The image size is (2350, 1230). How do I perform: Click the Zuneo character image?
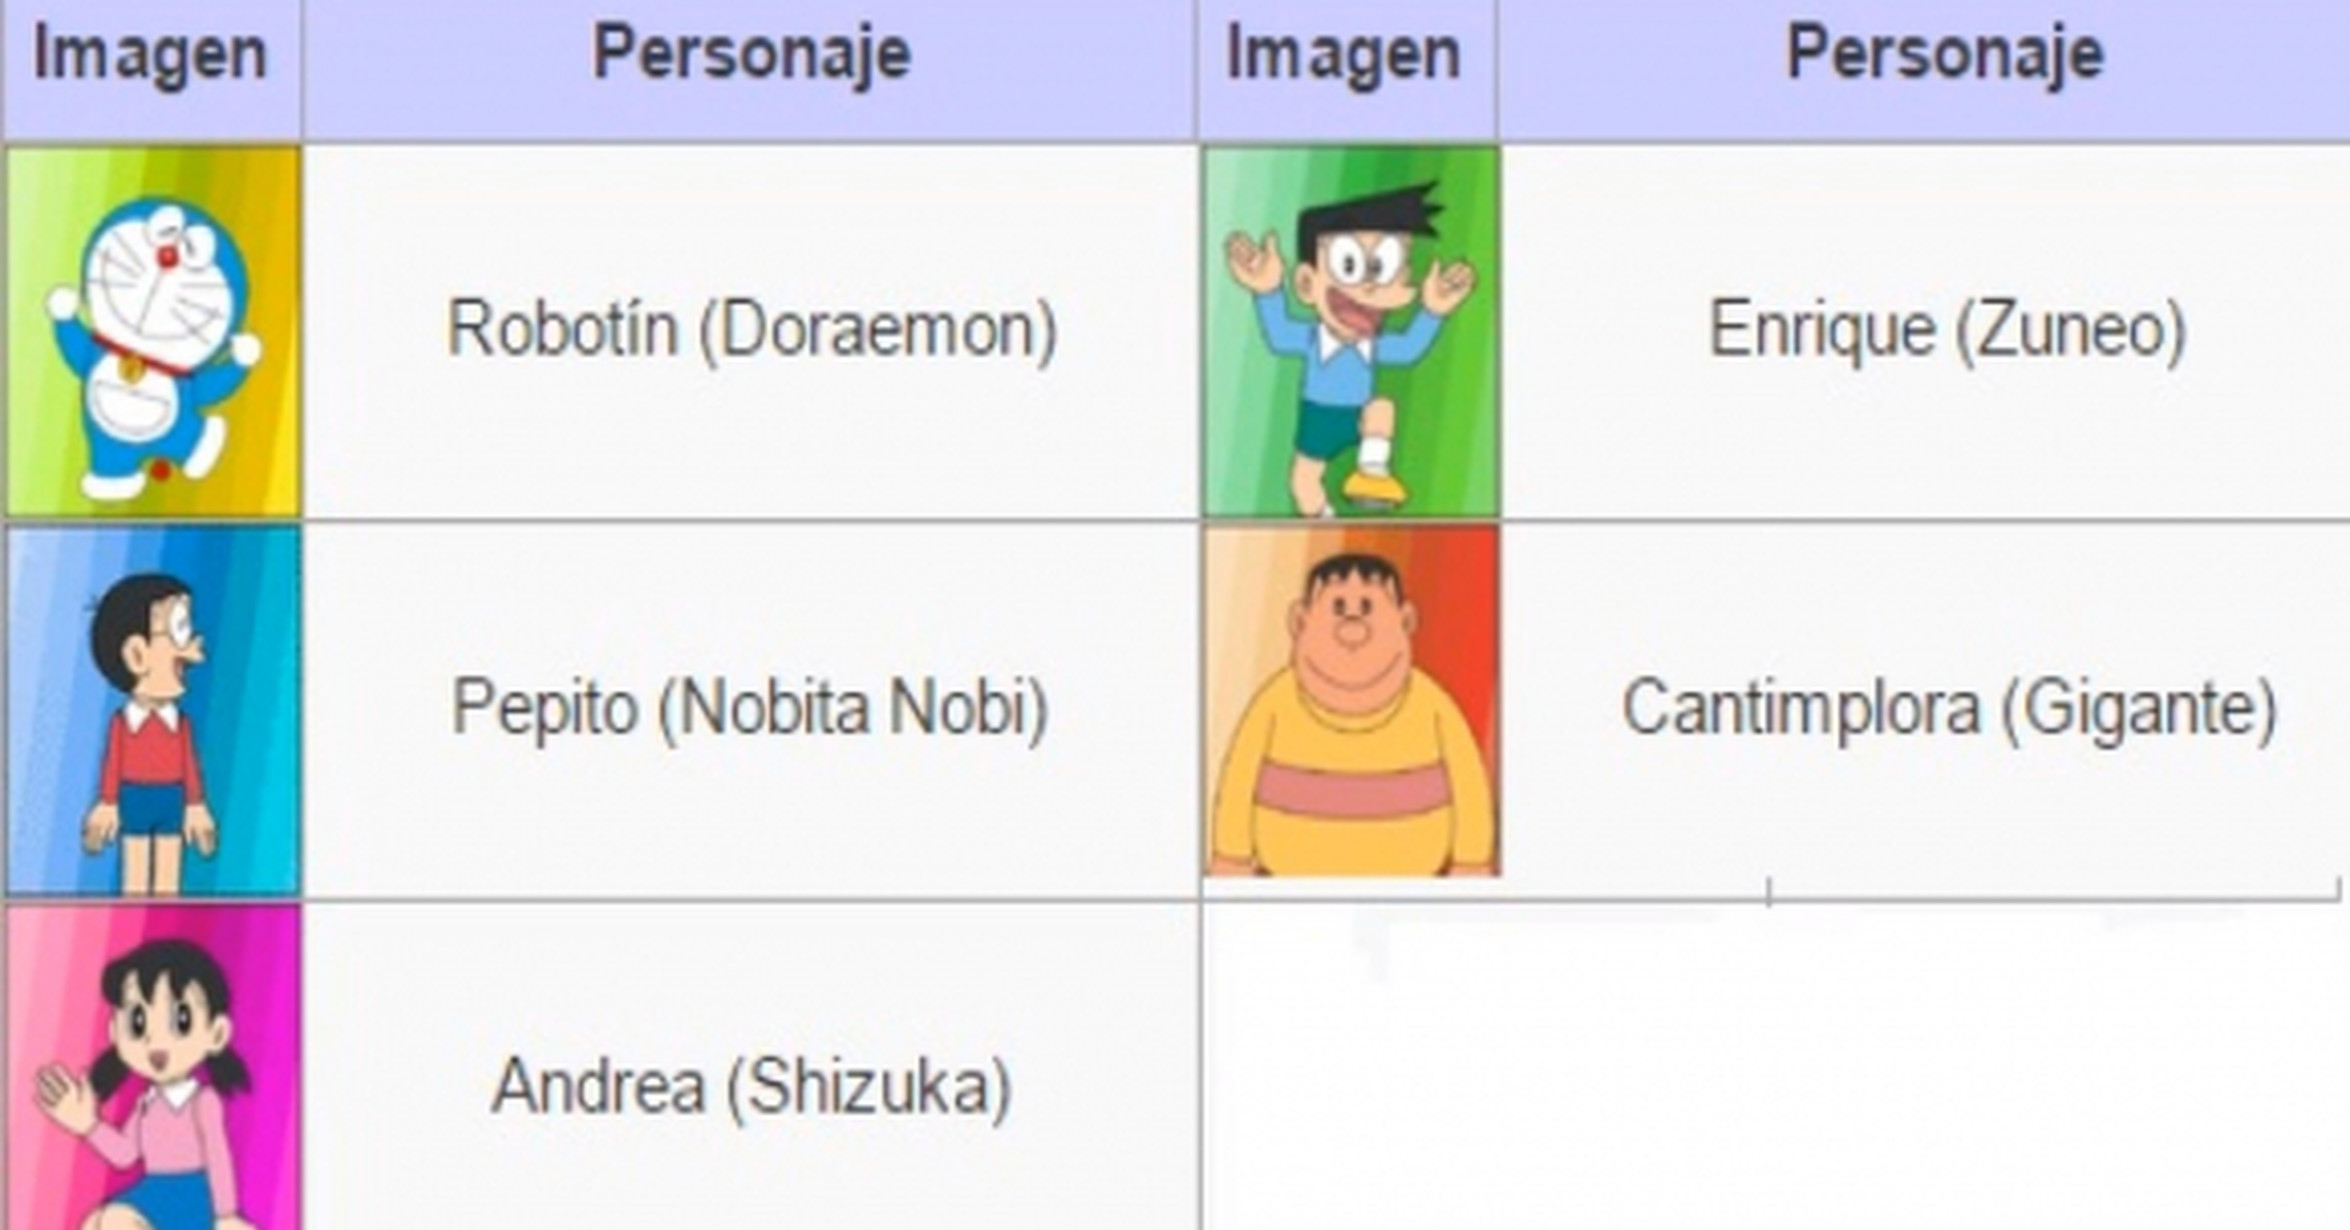tap(1350, 331)
